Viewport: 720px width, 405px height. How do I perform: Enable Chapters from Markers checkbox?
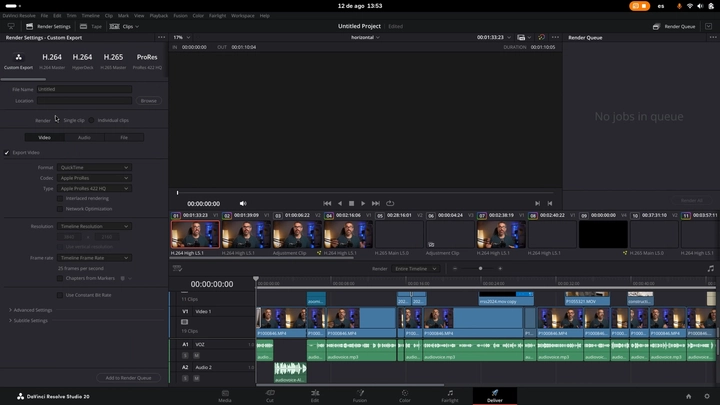click(60, 278)
